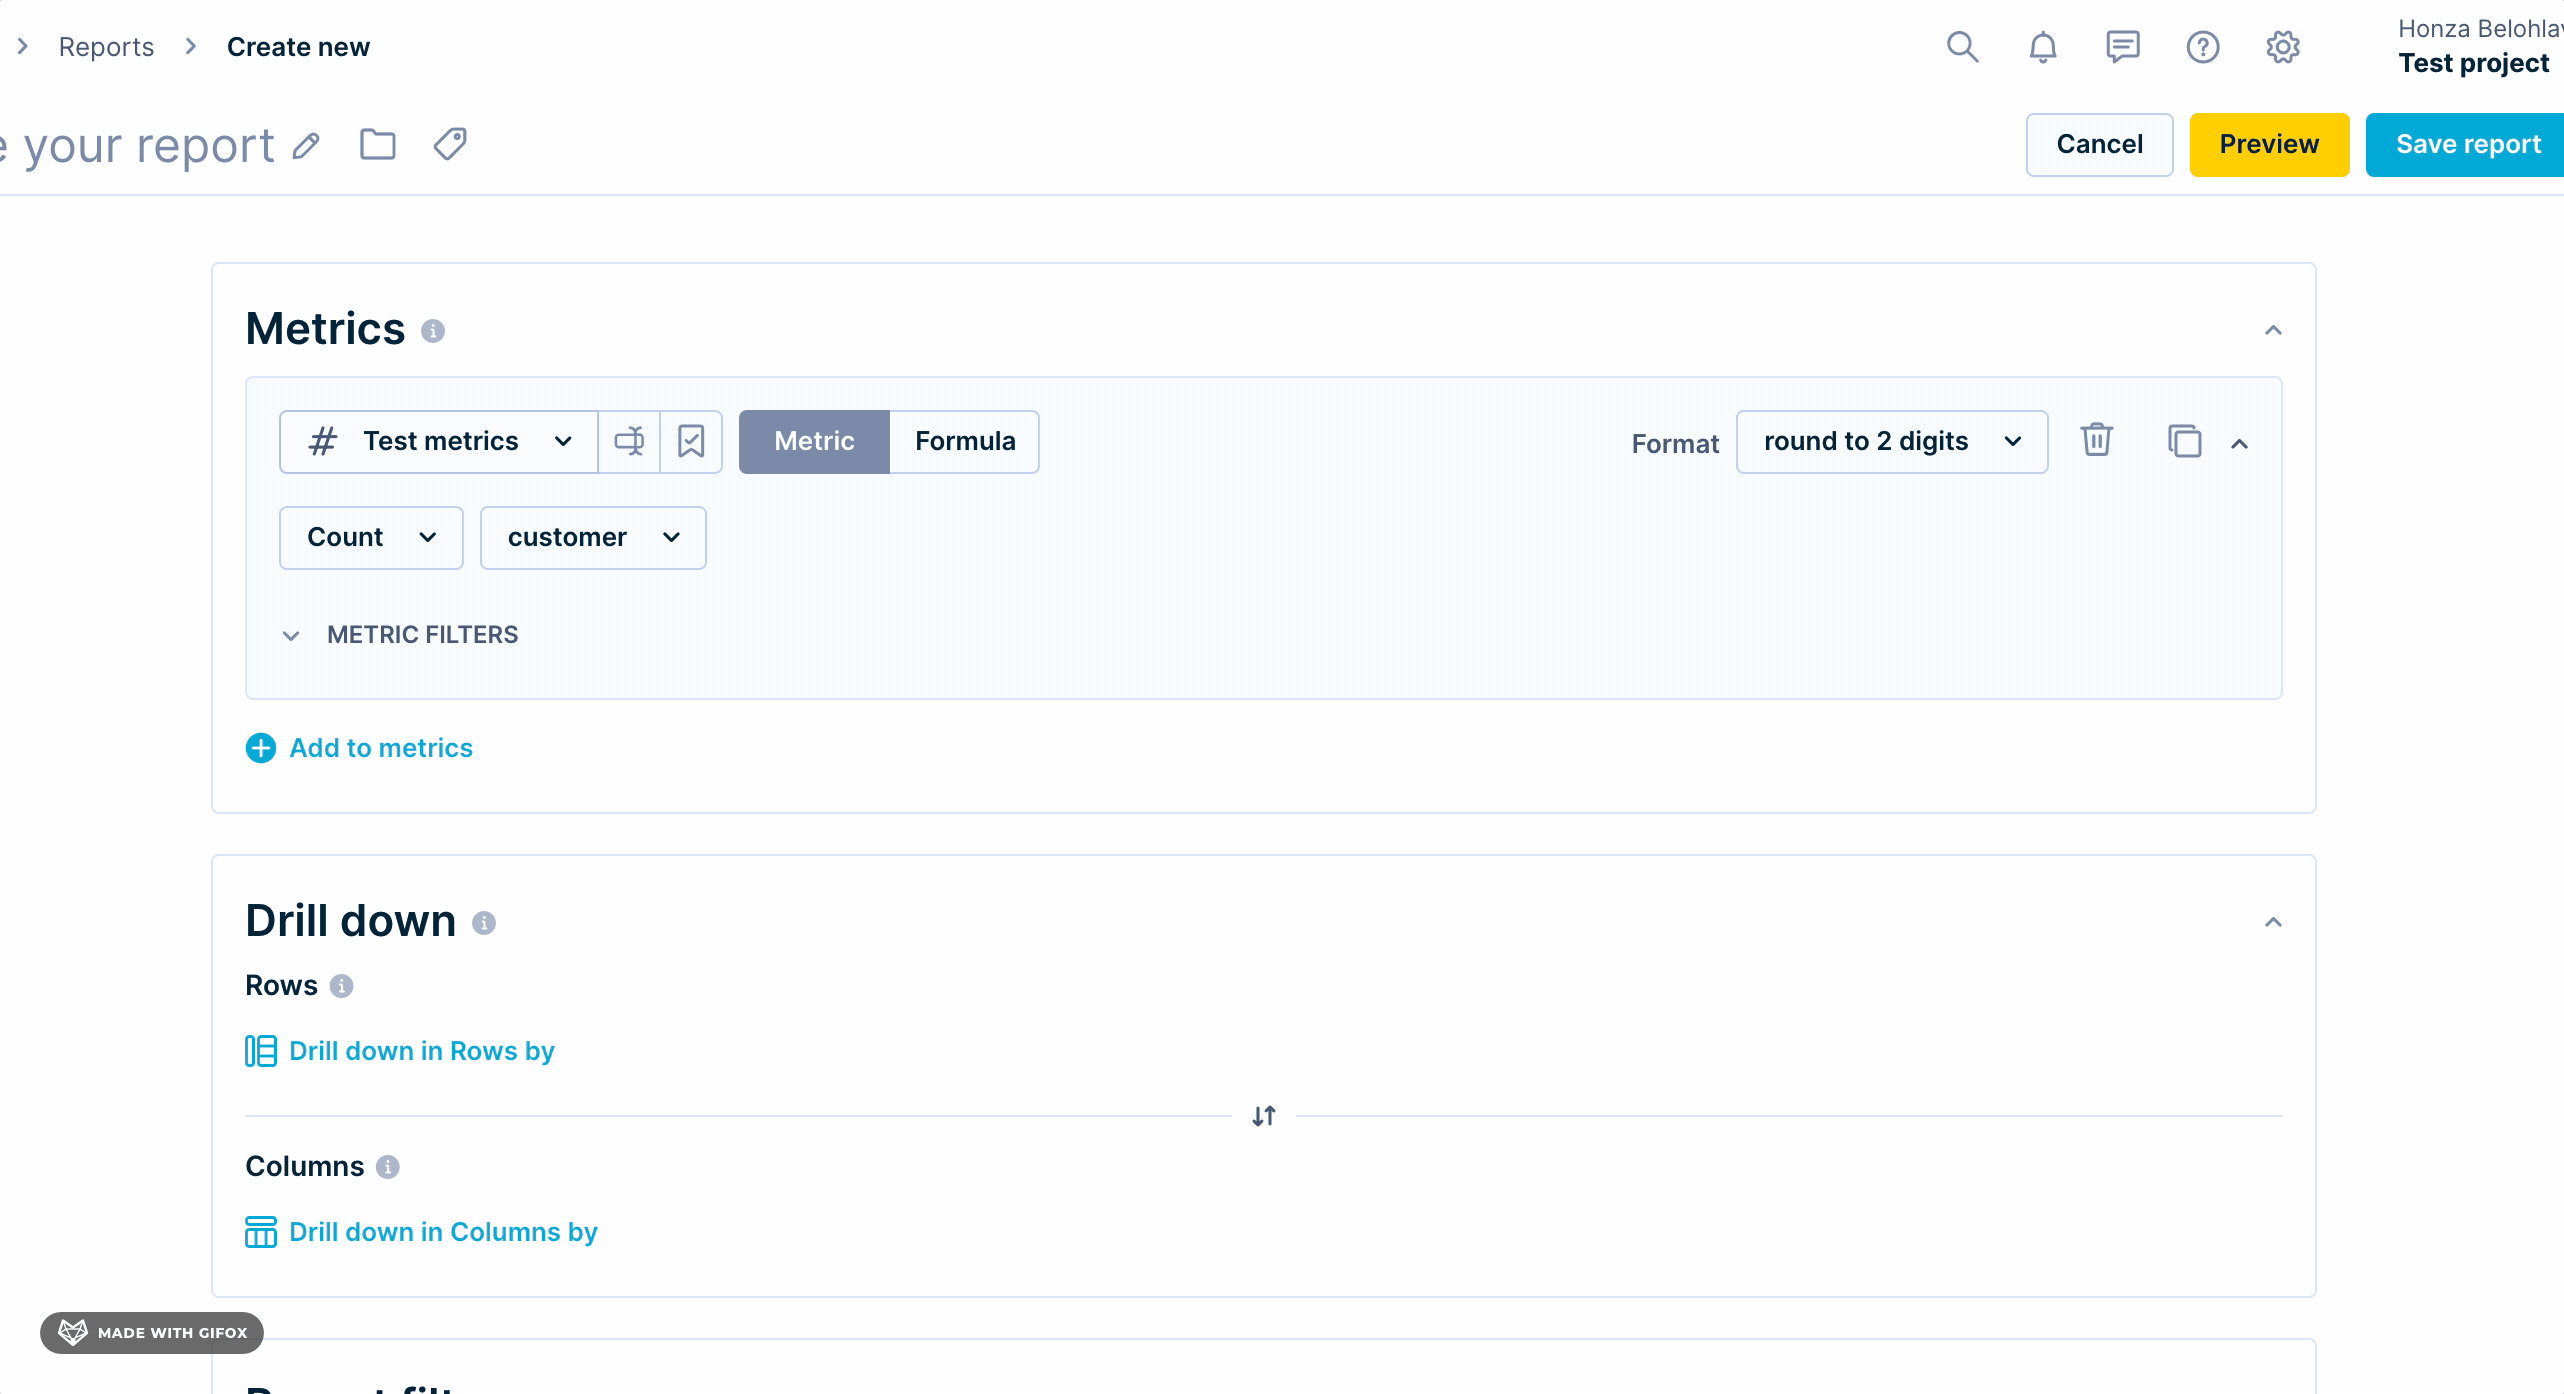Delete metric with trash icon

tap(2096, 441)
